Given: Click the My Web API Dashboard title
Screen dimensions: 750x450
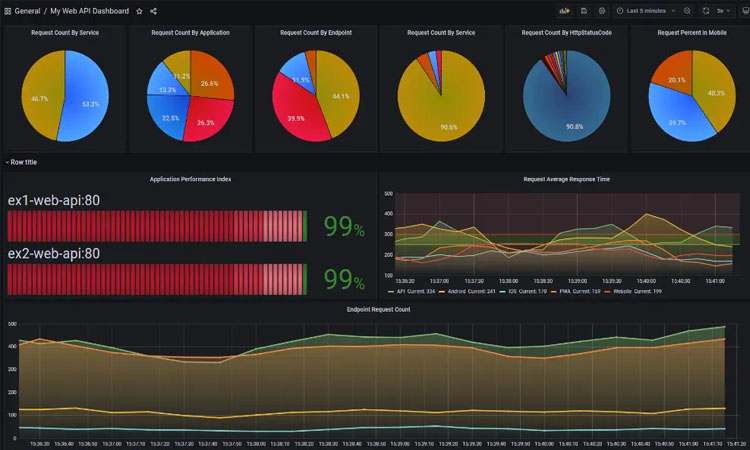Looking at the screenshot, I should pyautogui.click(x=90, y=11).
